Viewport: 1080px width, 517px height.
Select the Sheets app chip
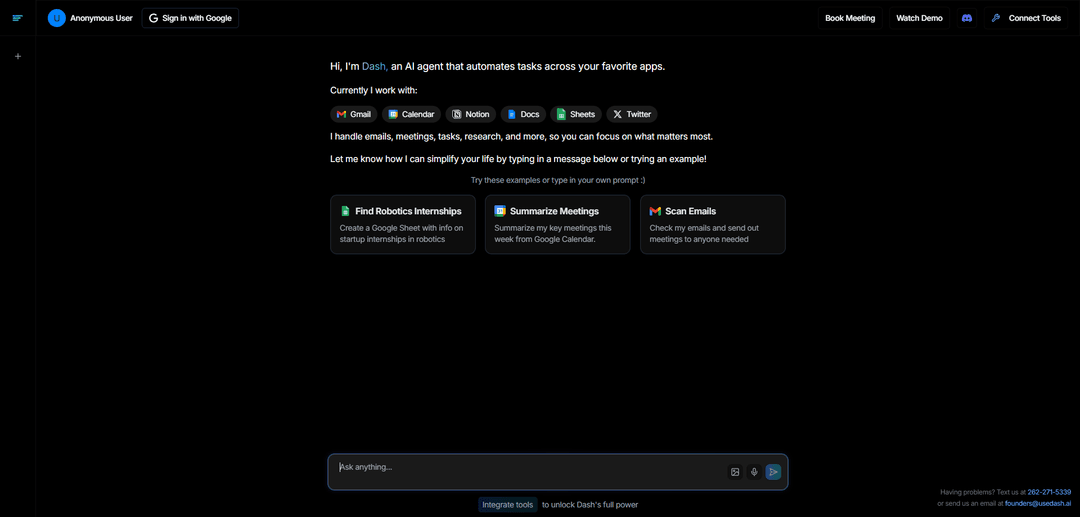(576, 114)
